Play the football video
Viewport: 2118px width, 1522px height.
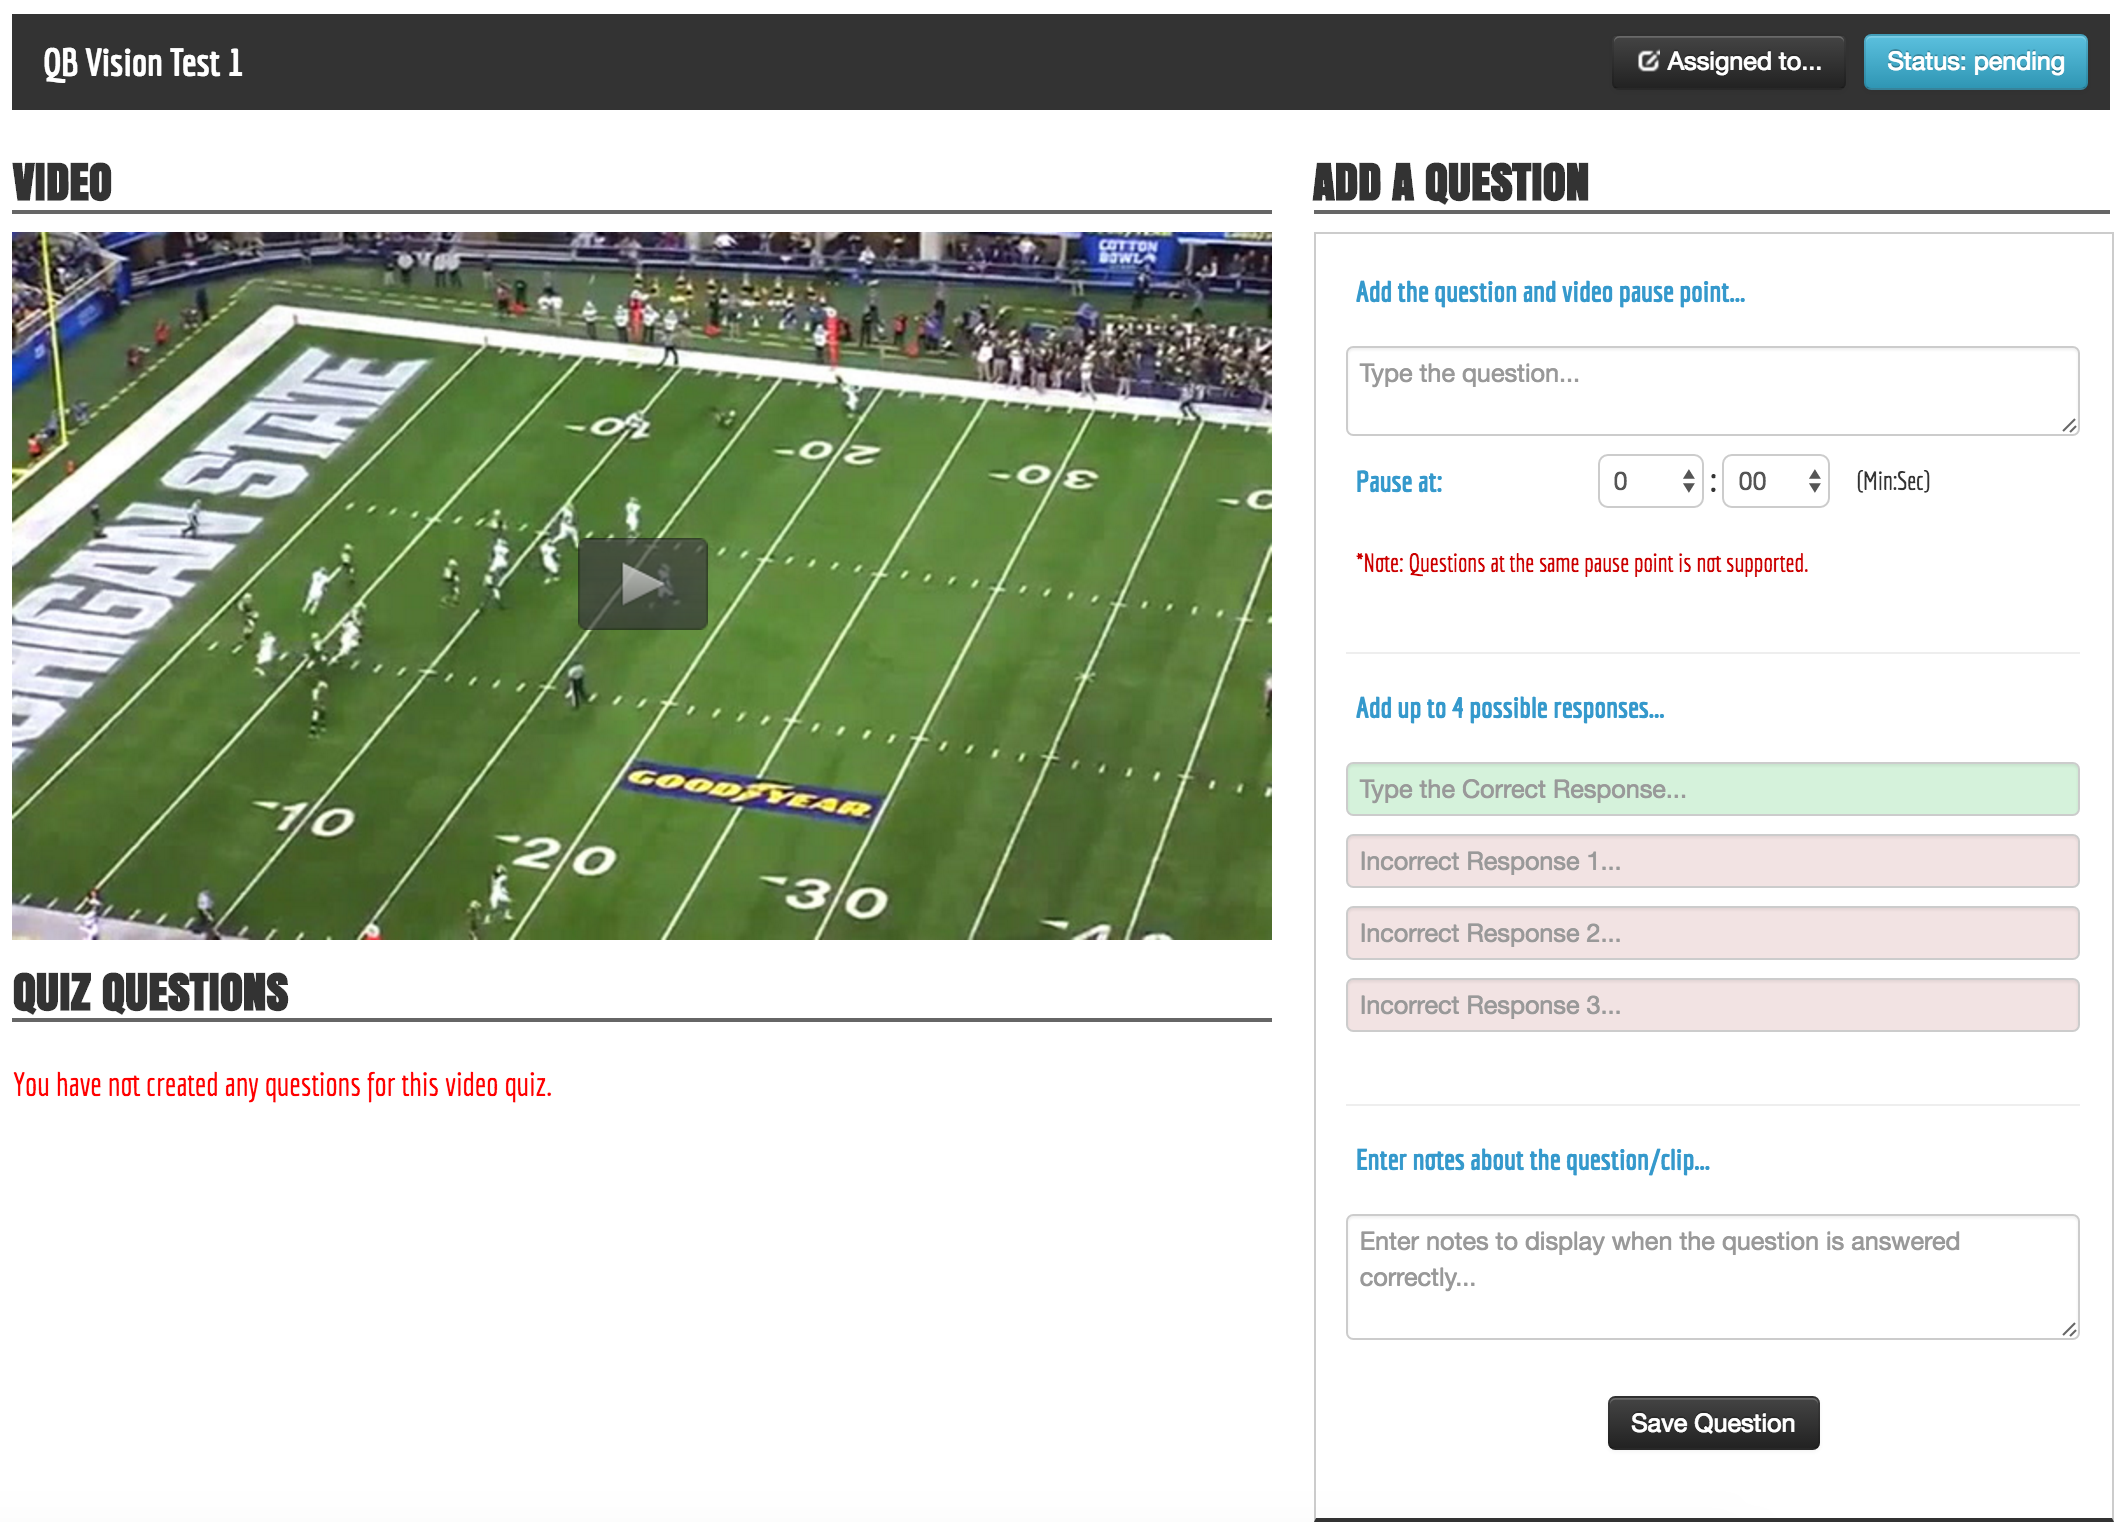(642, 584)
